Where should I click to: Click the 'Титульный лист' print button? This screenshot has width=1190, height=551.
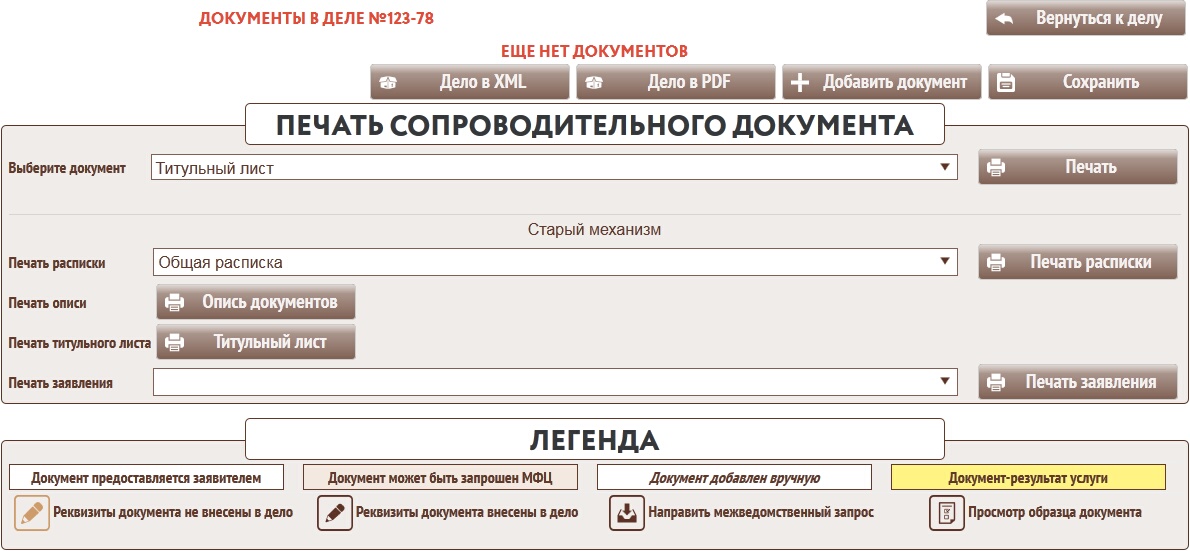point(256,342)
